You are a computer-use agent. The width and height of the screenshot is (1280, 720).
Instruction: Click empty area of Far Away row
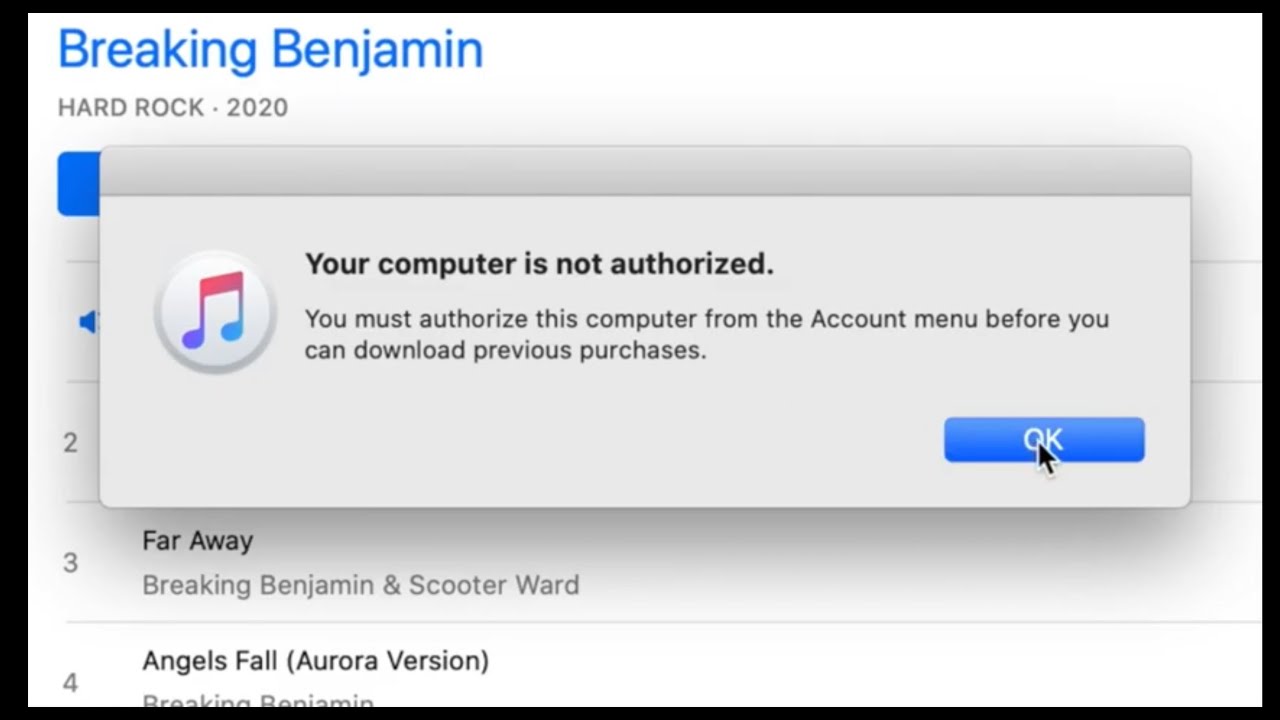point(900,563)
